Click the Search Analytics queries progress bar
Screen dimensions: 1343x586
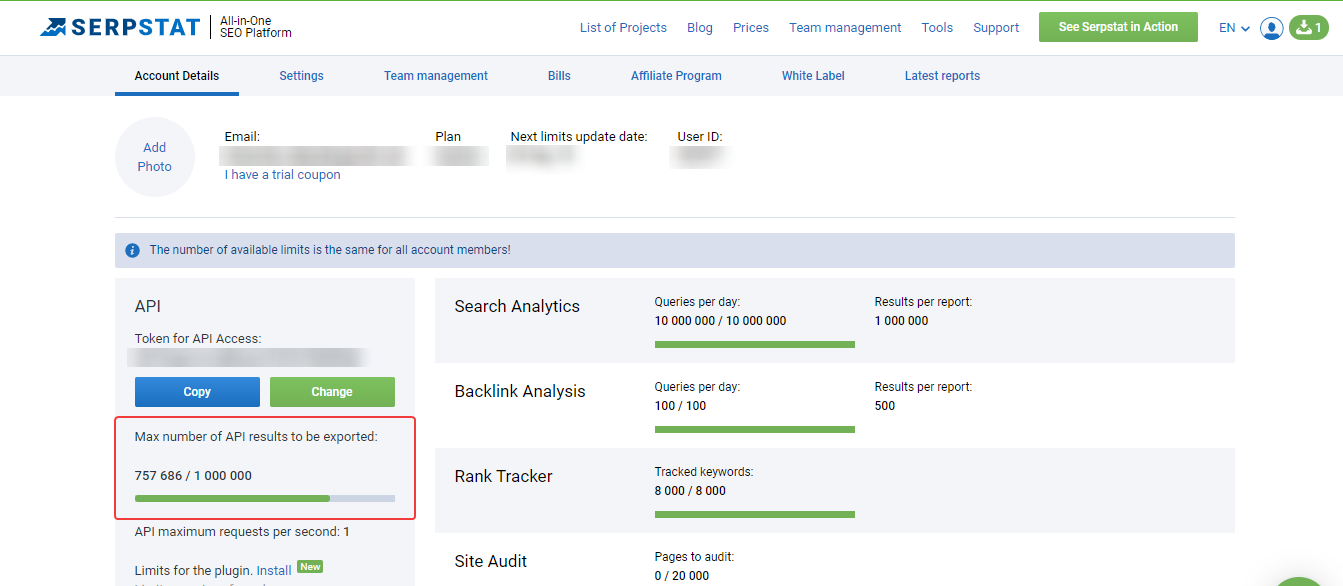tap(755, 344)
